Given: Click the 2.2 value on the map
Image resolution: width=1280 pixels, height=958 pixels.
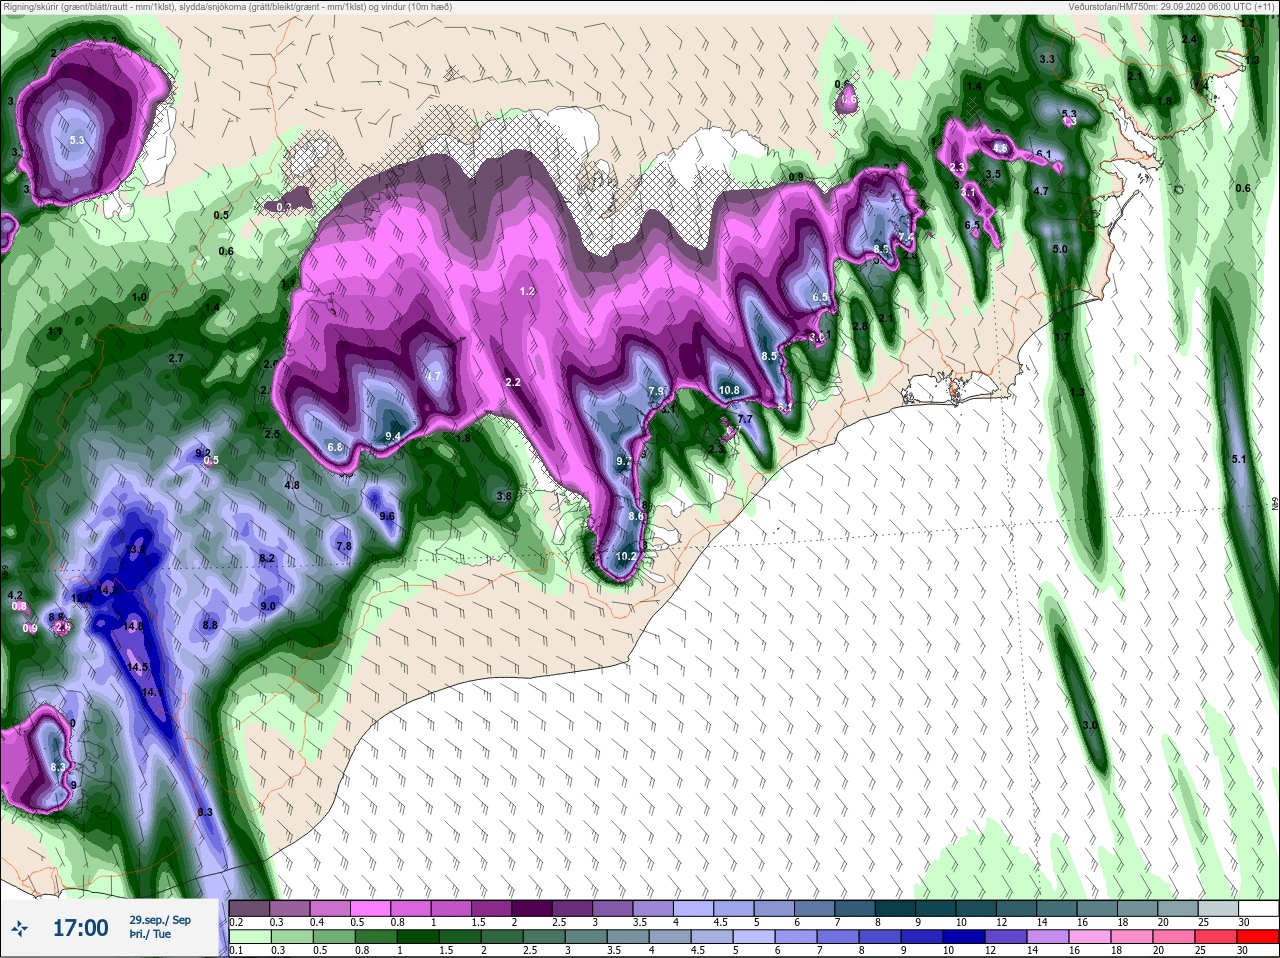Looking at the screenshot, I should click(513, 382).
